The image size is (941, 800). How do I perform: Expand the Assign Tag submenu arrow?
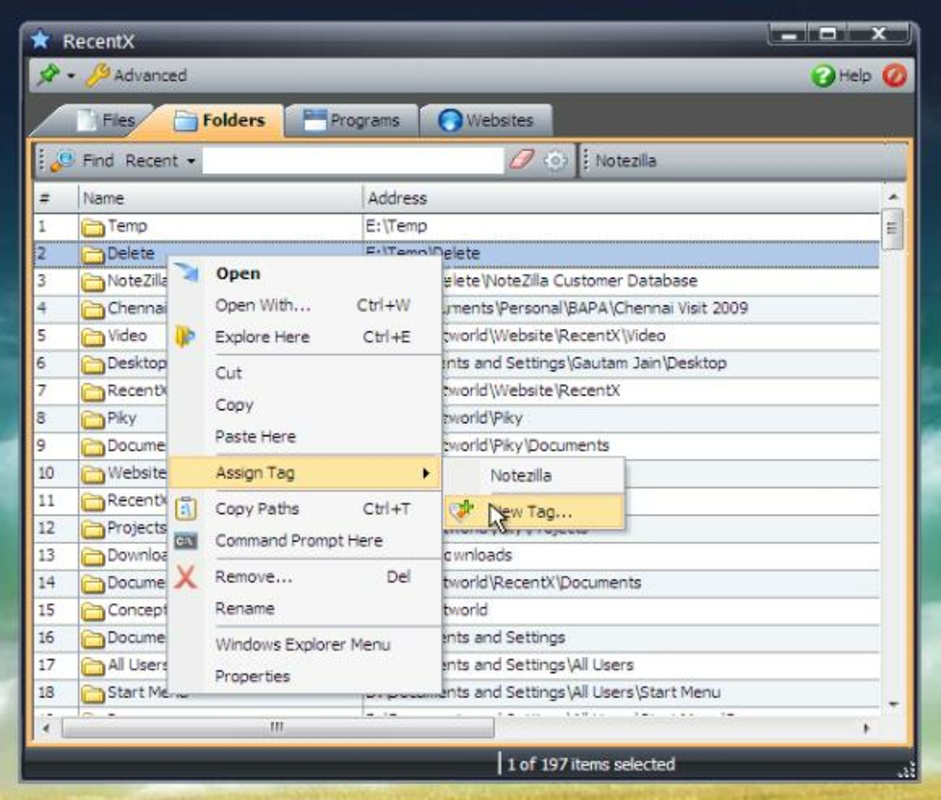[x=426, y=473]
